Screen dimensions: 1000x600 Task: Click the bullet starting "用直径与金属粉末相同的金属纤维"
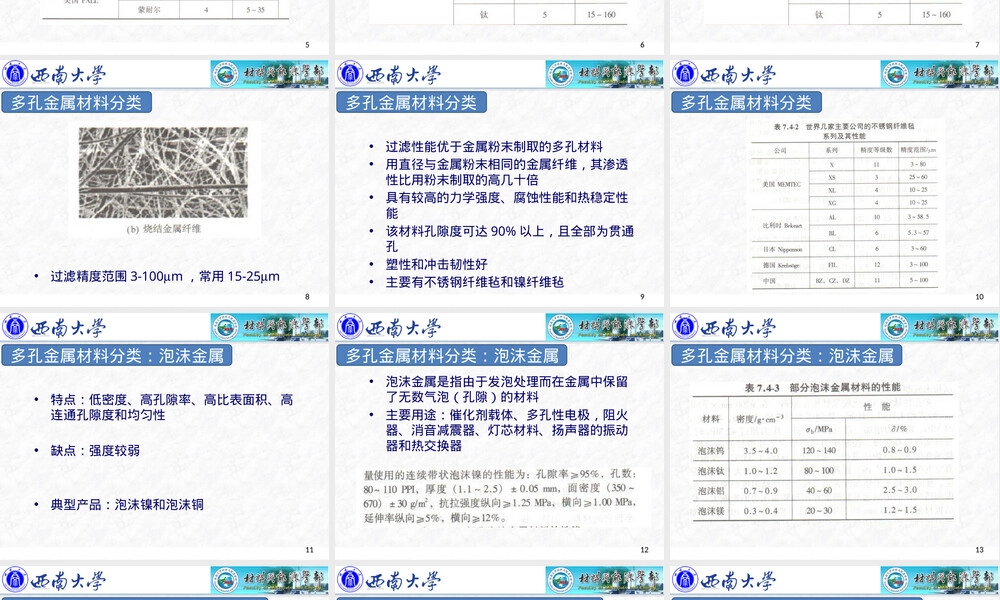click(x=507, y=172)
